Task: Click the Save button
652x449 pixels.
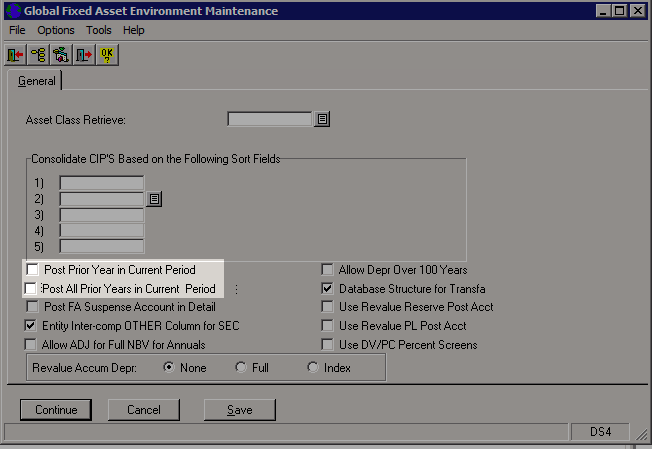Action: [x=239, y=410]
